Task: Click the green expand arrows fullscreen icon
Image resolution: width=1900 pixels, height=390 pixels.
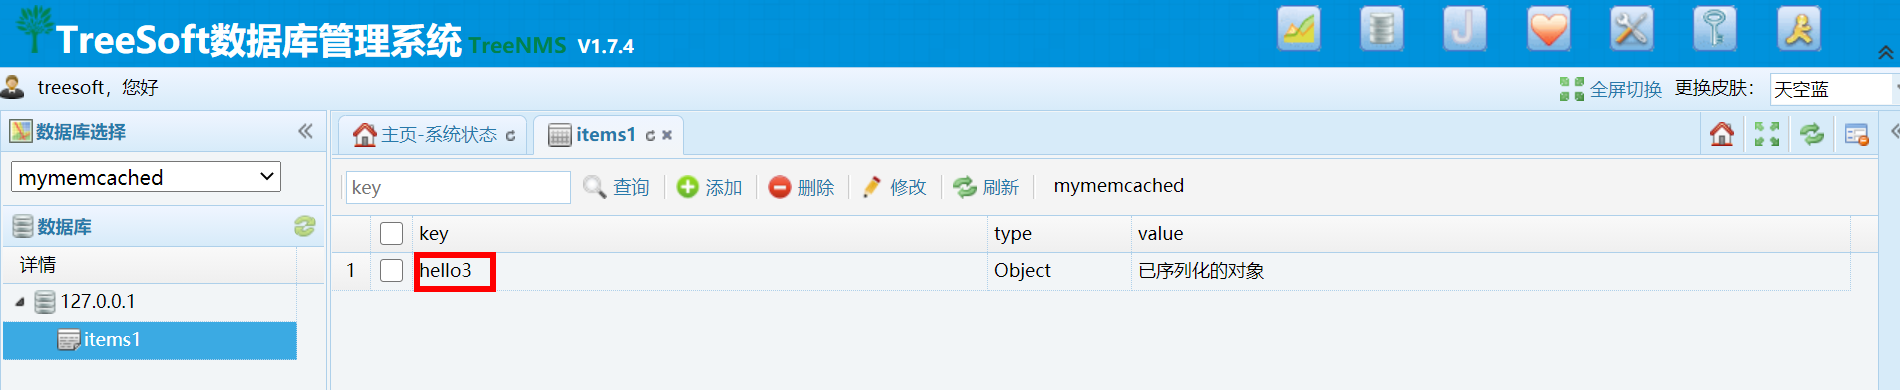Action: tap(1767, 134)
